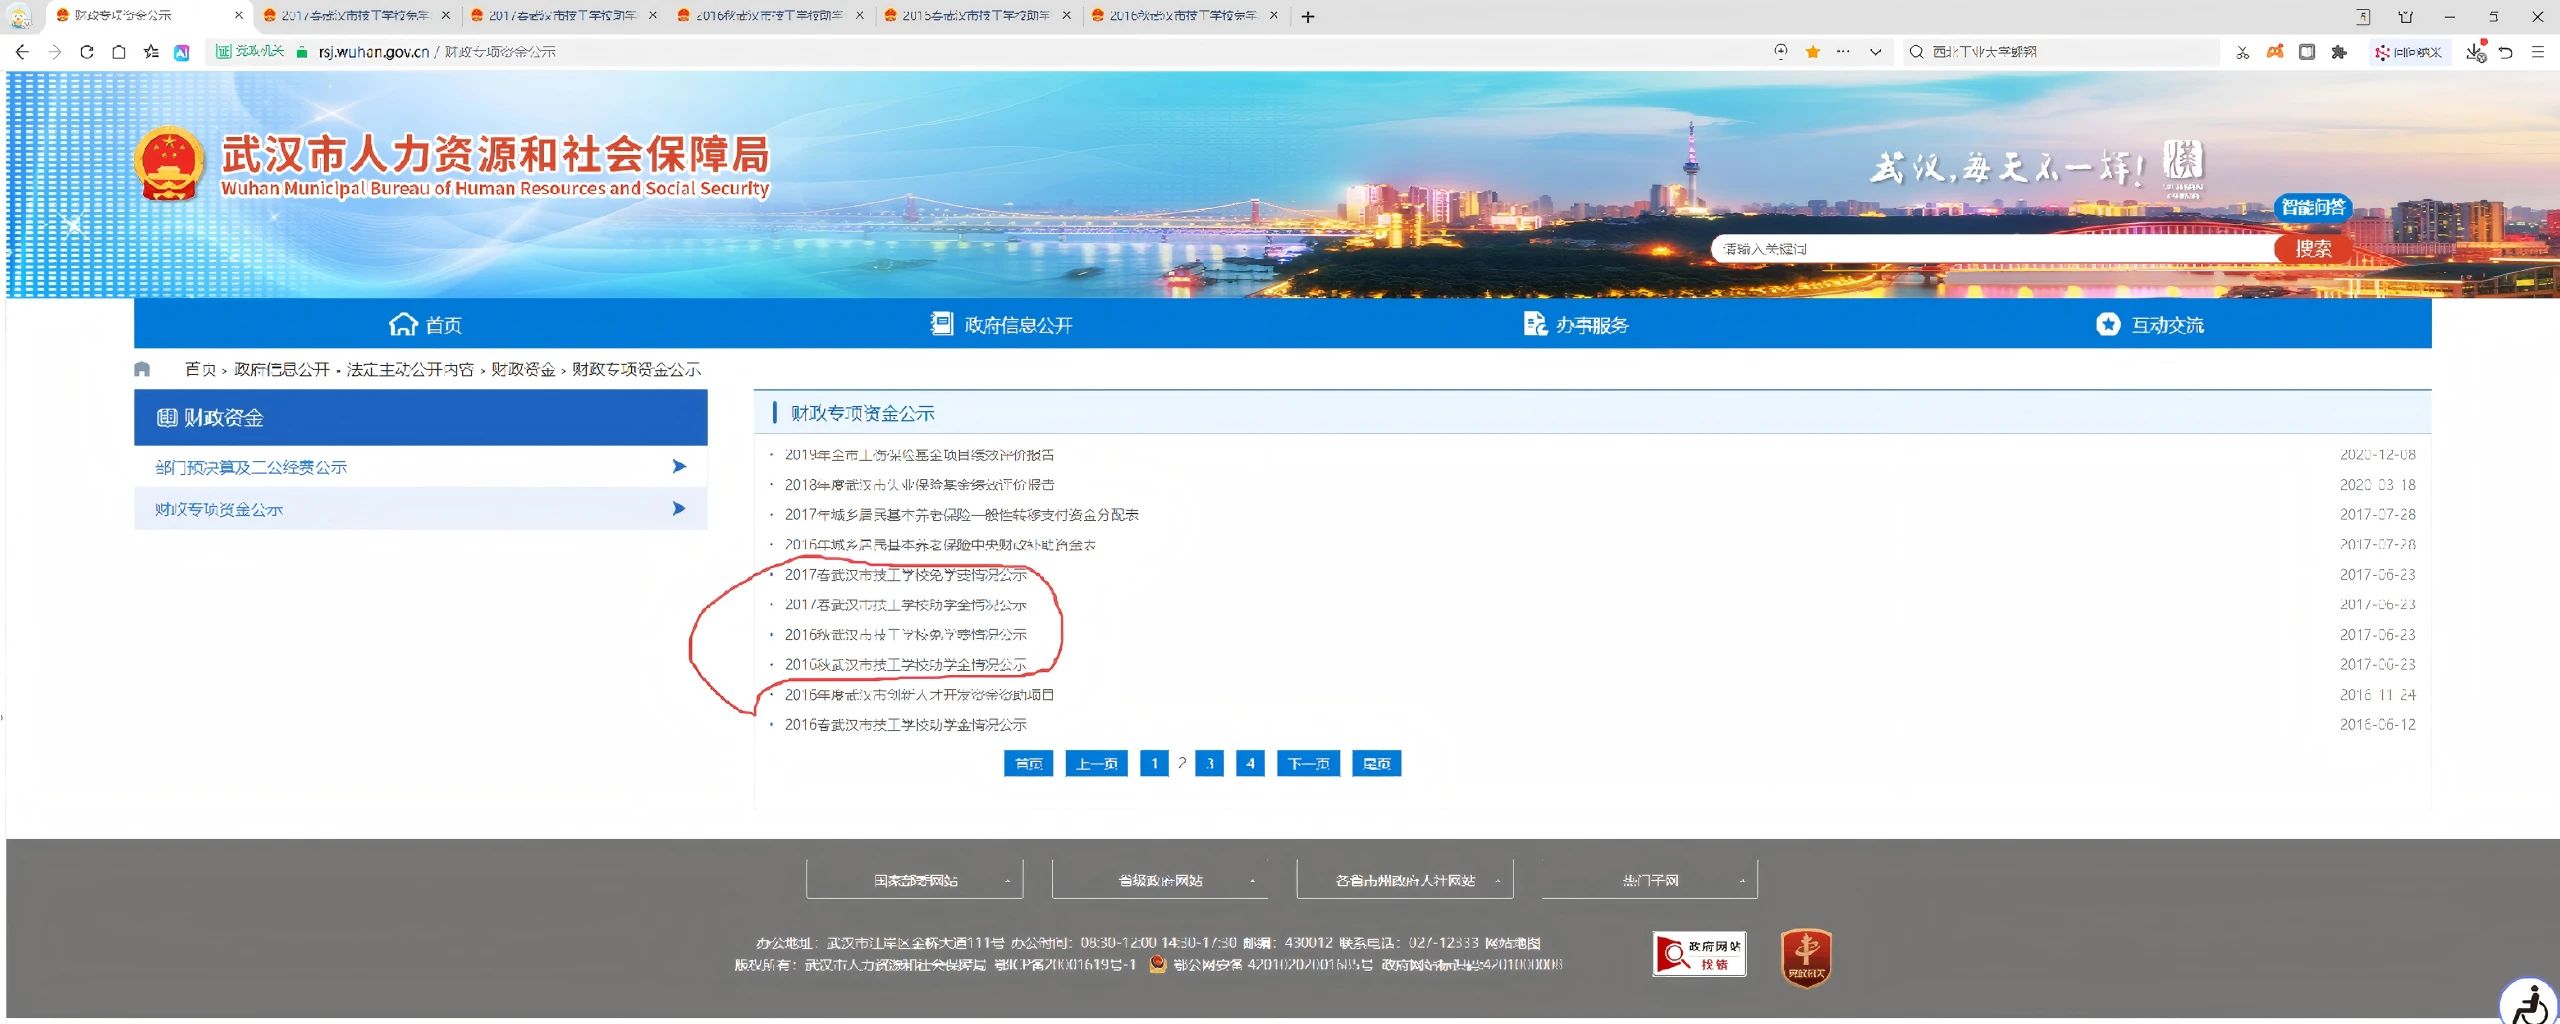
Task: Click the accessibility wheelchair icon
Action: coord(2530,1003)
